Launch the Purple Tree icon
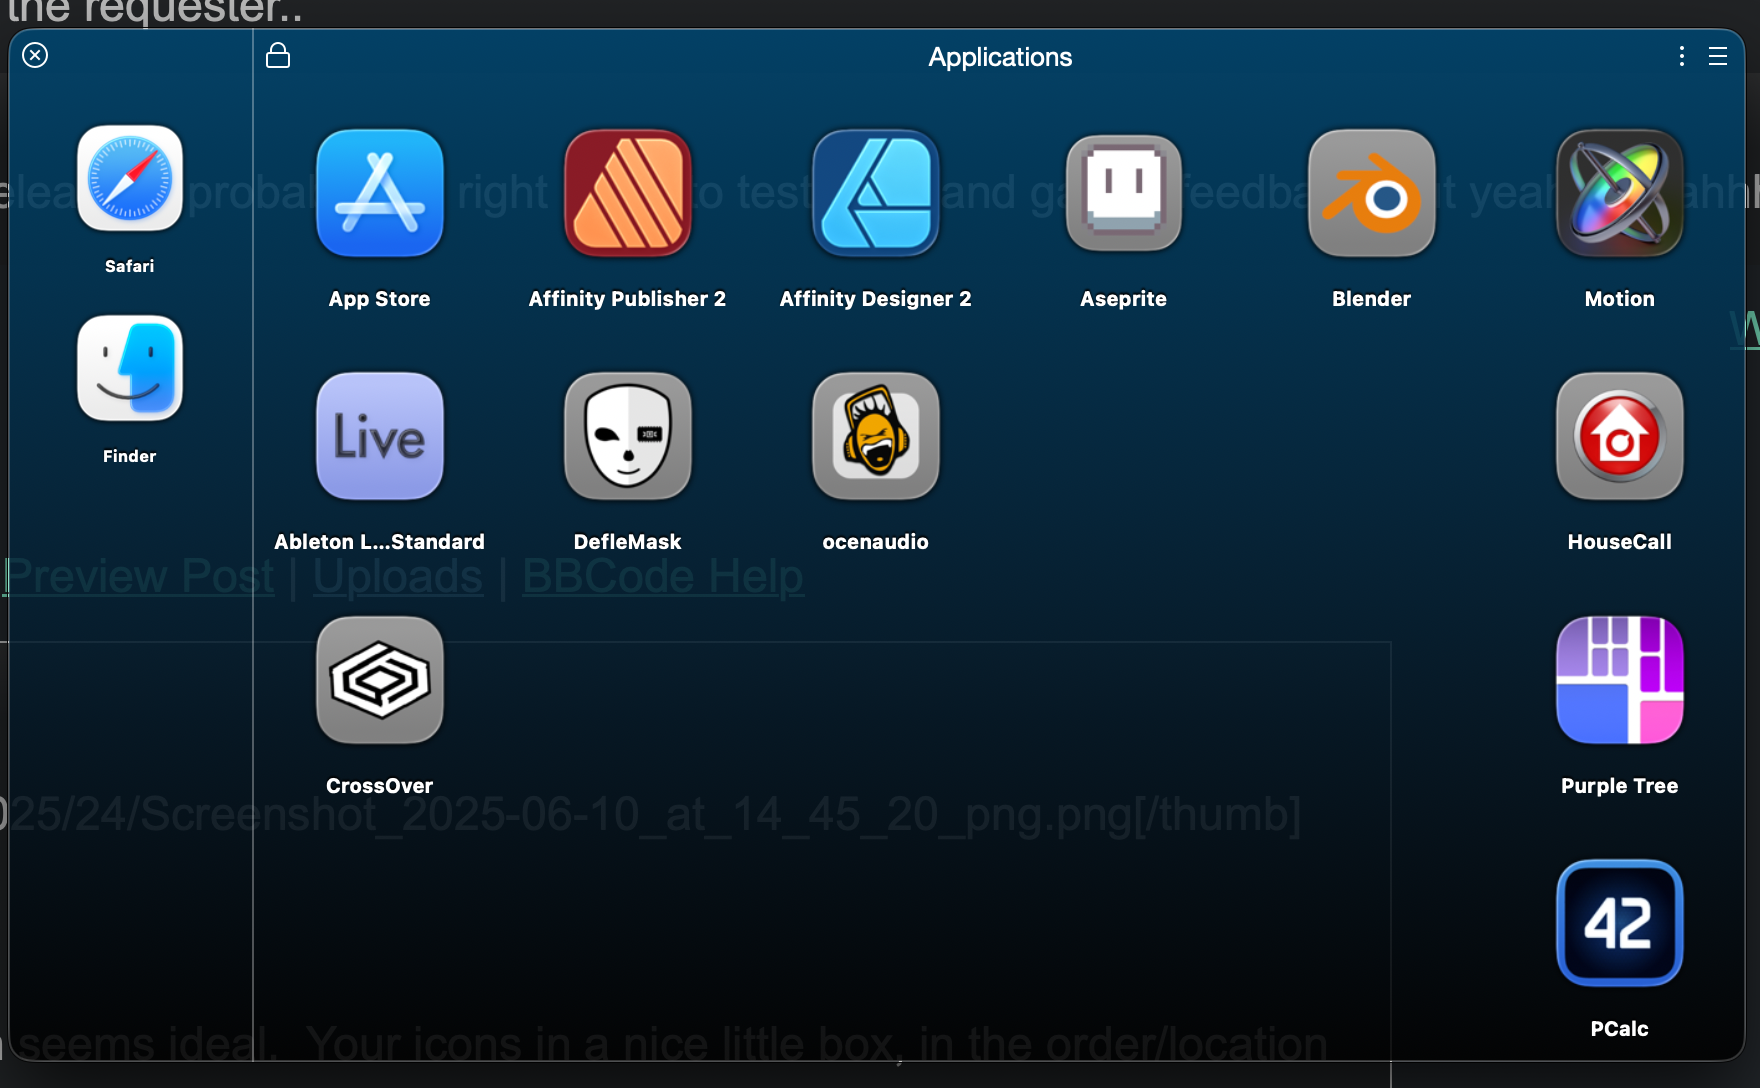The image size is (1760, 1088). [x=1620, y=680]
